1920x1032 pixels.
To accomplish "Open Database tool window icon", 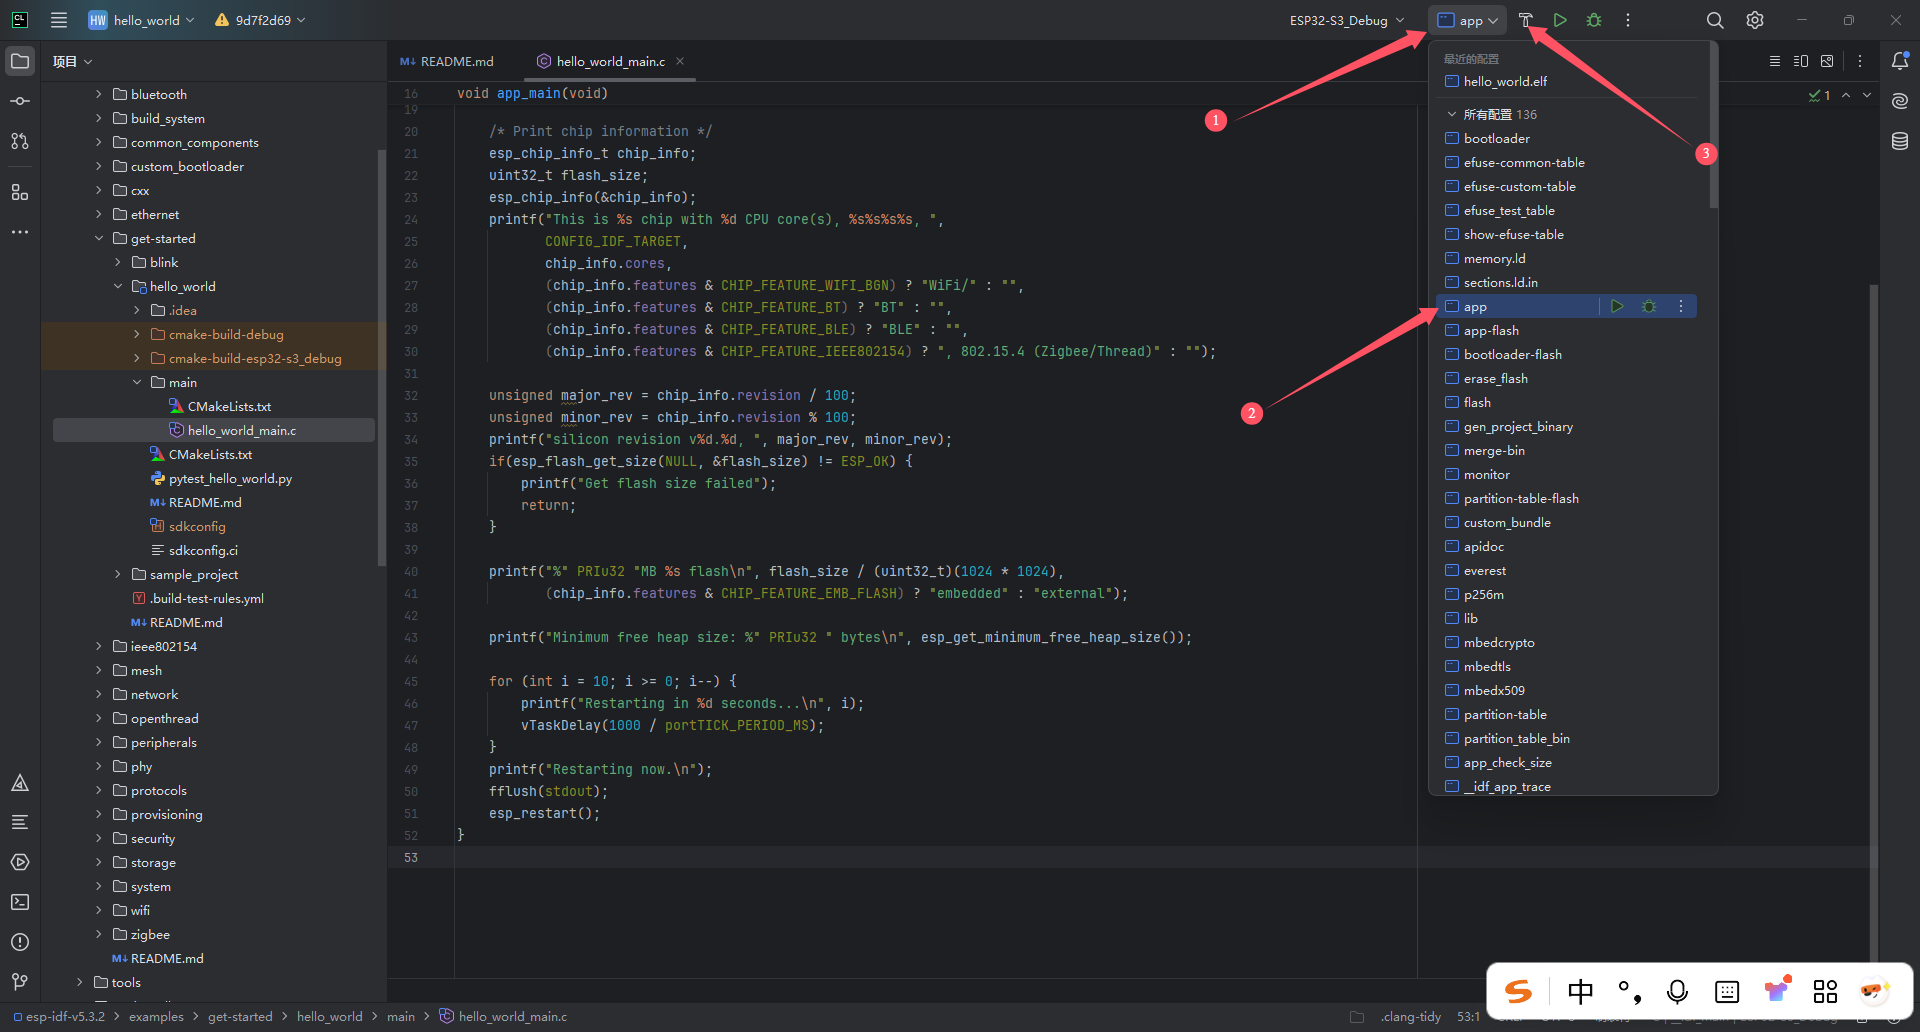I will (x=1900, y=141).
